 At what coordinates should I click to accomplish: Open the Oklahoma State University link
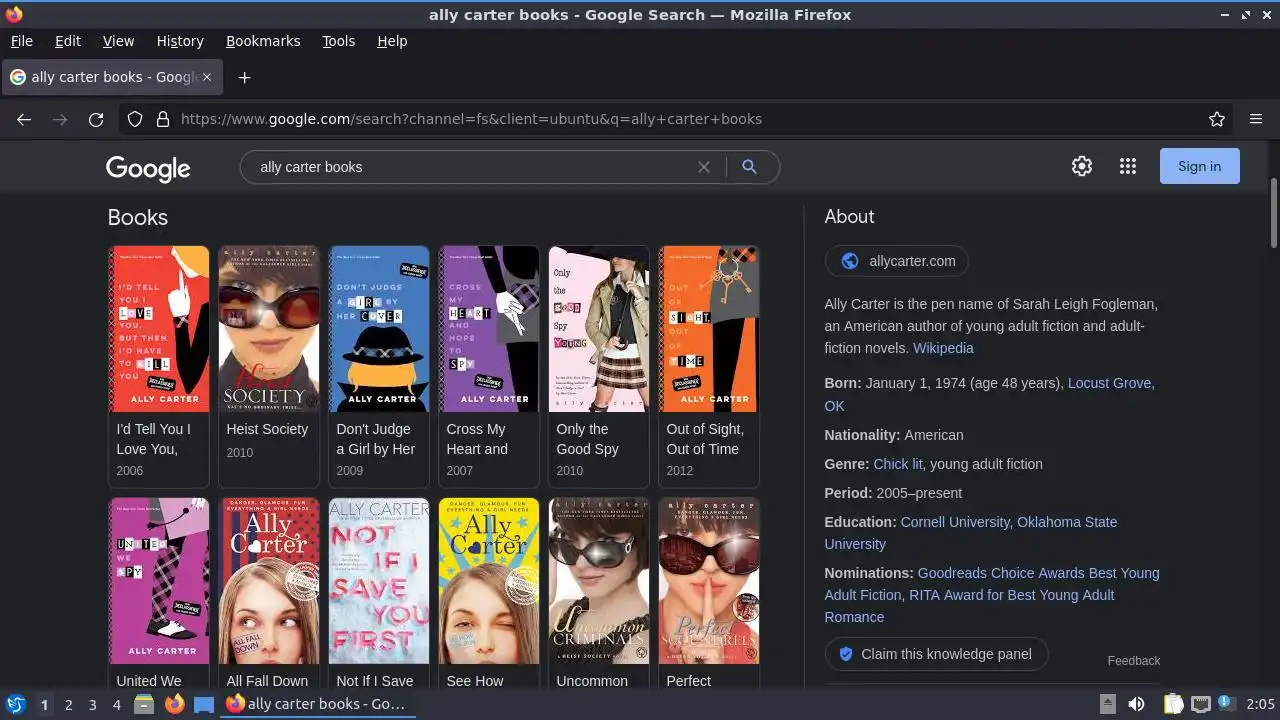point(1067,522)
